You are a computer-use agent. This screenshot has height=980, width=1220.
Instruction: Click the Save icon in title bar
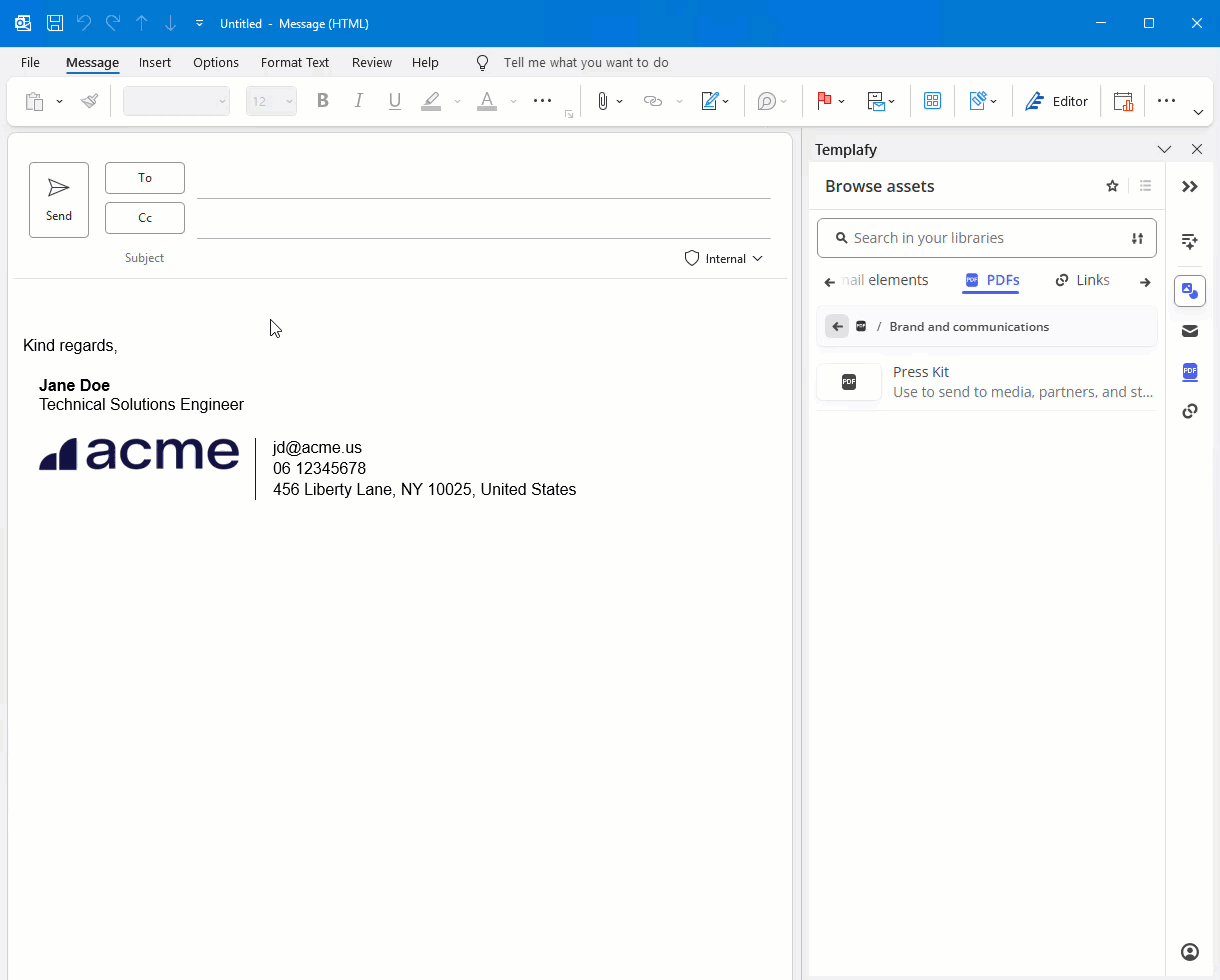[x=55, y=23]
